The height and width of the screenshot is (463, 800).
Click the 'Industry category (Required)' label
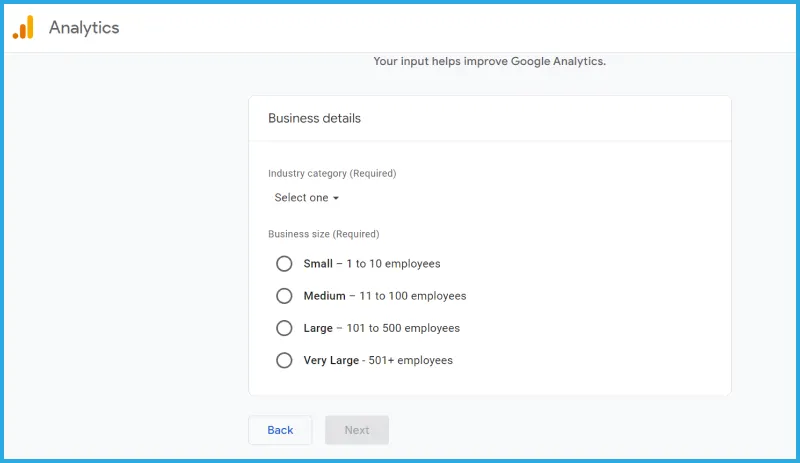[332, 173]
